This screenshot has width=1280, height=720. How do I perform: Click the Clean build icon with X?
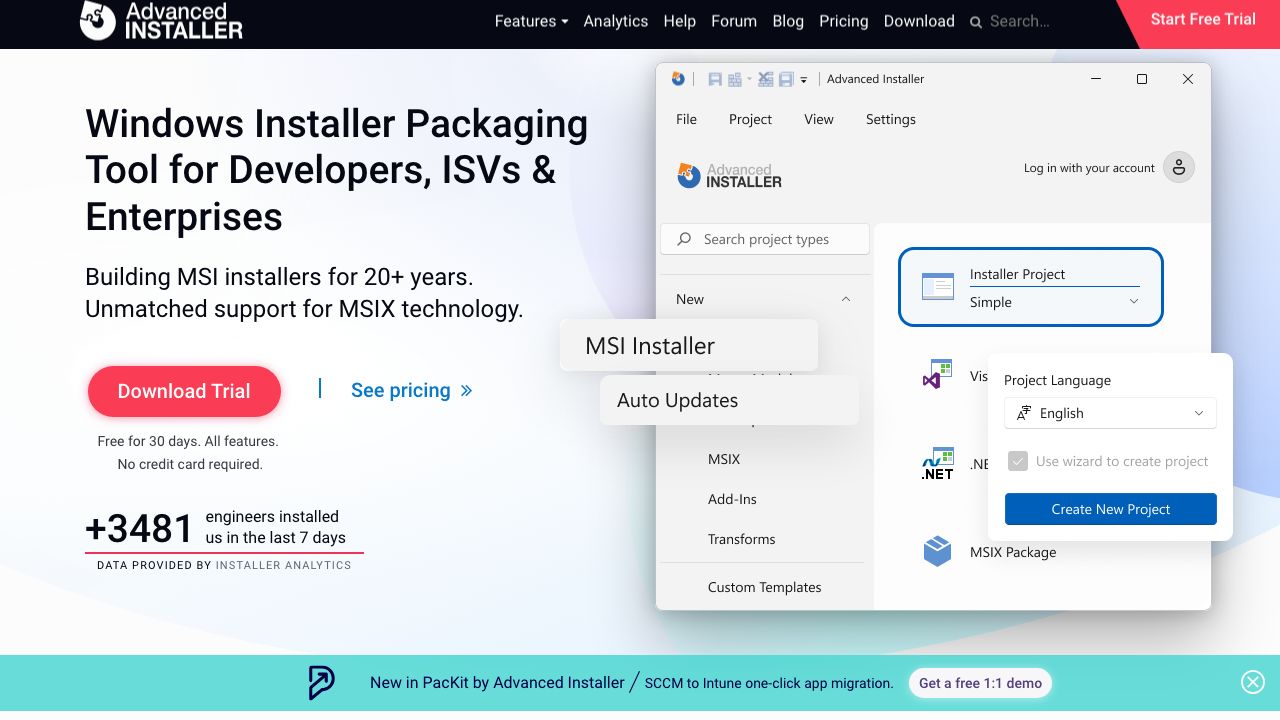pyautogui.click(x=766, y=79)
